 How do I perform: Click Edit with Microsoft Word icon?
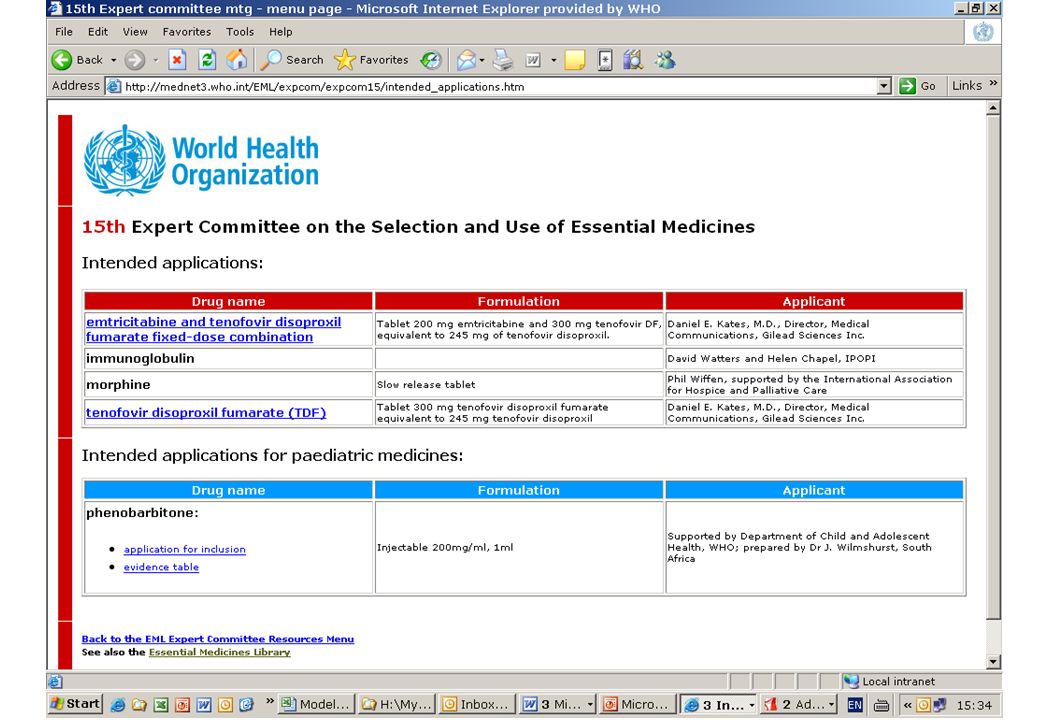tap(533, 60)
